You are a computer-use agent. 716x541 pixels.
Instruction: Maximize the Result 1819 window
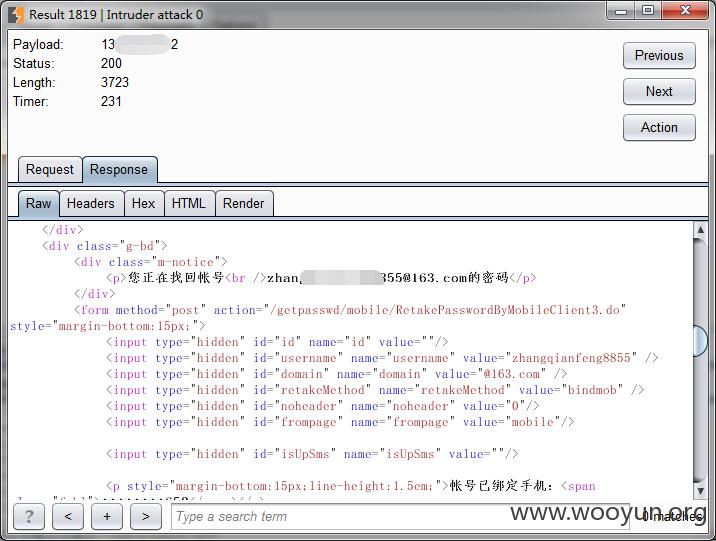pyautogui.click(x=648, y=11)
